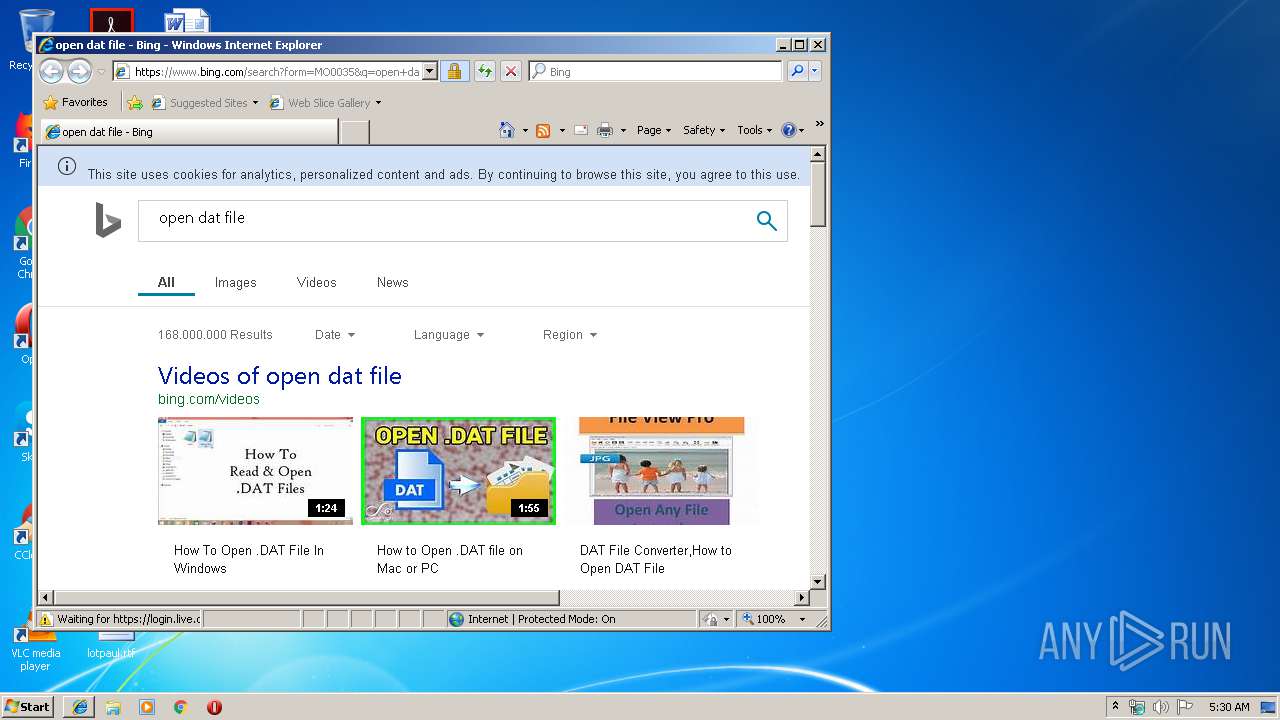Select the 'open dat file - Bing' tab

[x=189, y=131]
